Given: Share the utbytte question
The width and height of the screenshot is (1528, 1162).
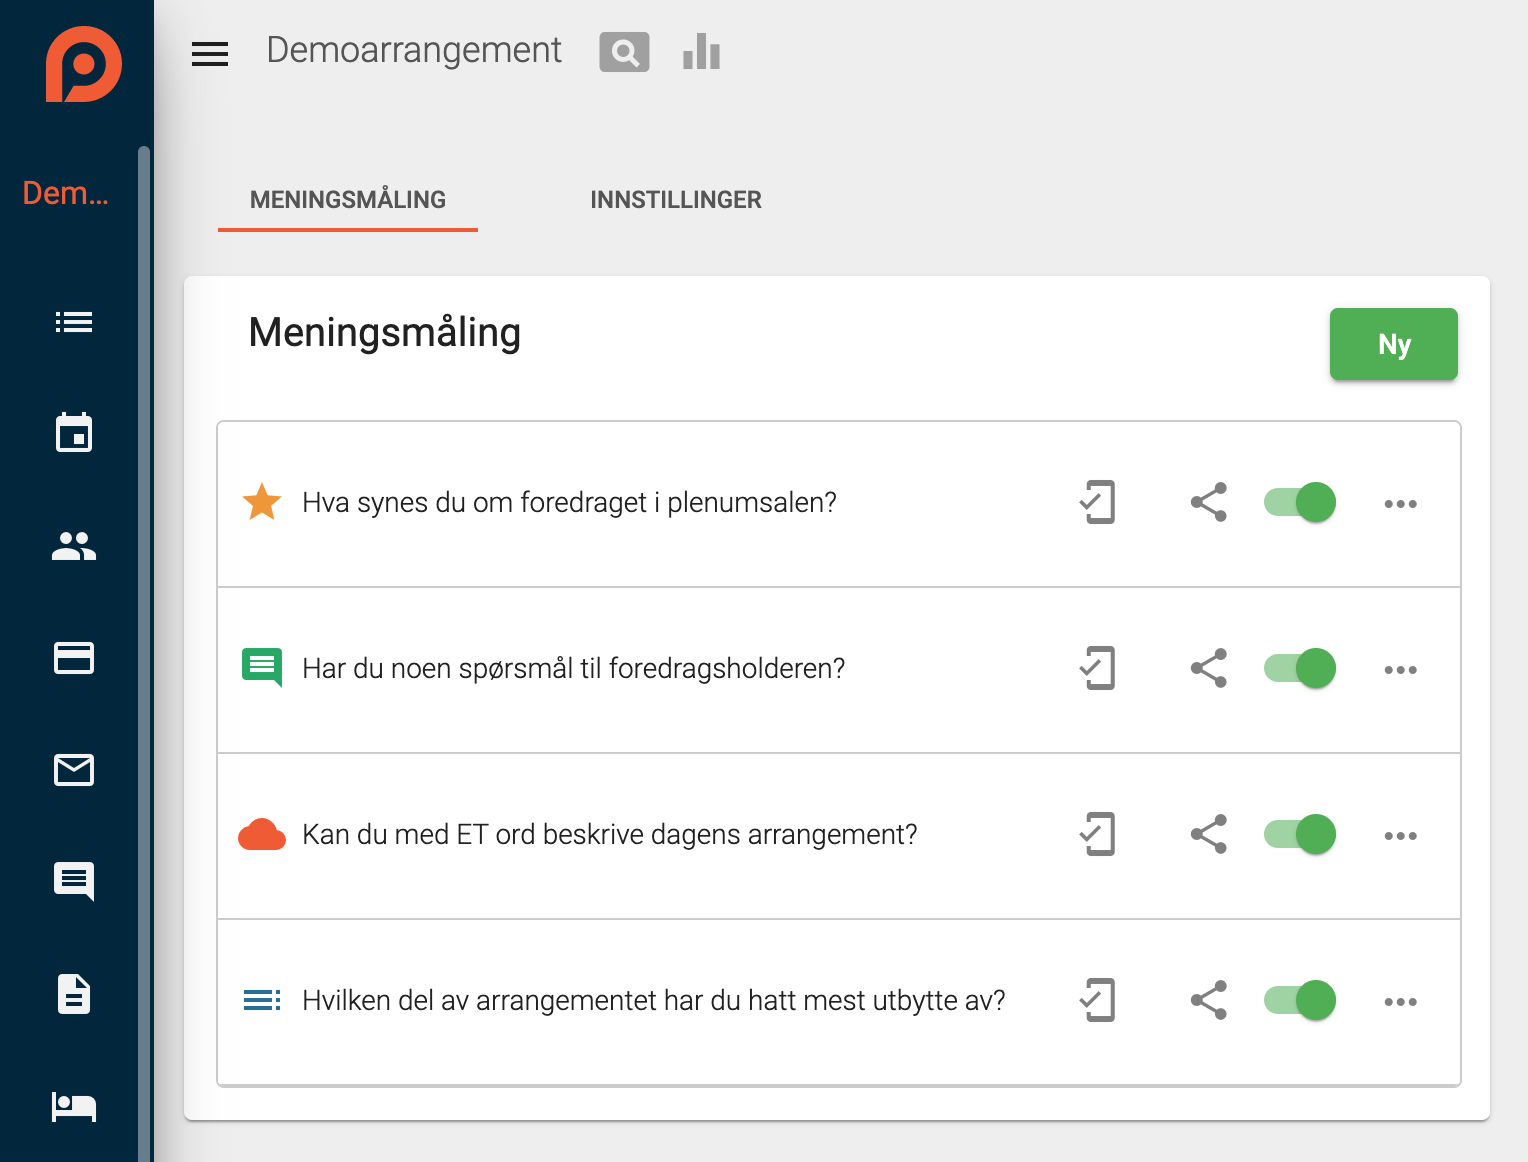Looking at the screenshot, I should (1209, 1000).
